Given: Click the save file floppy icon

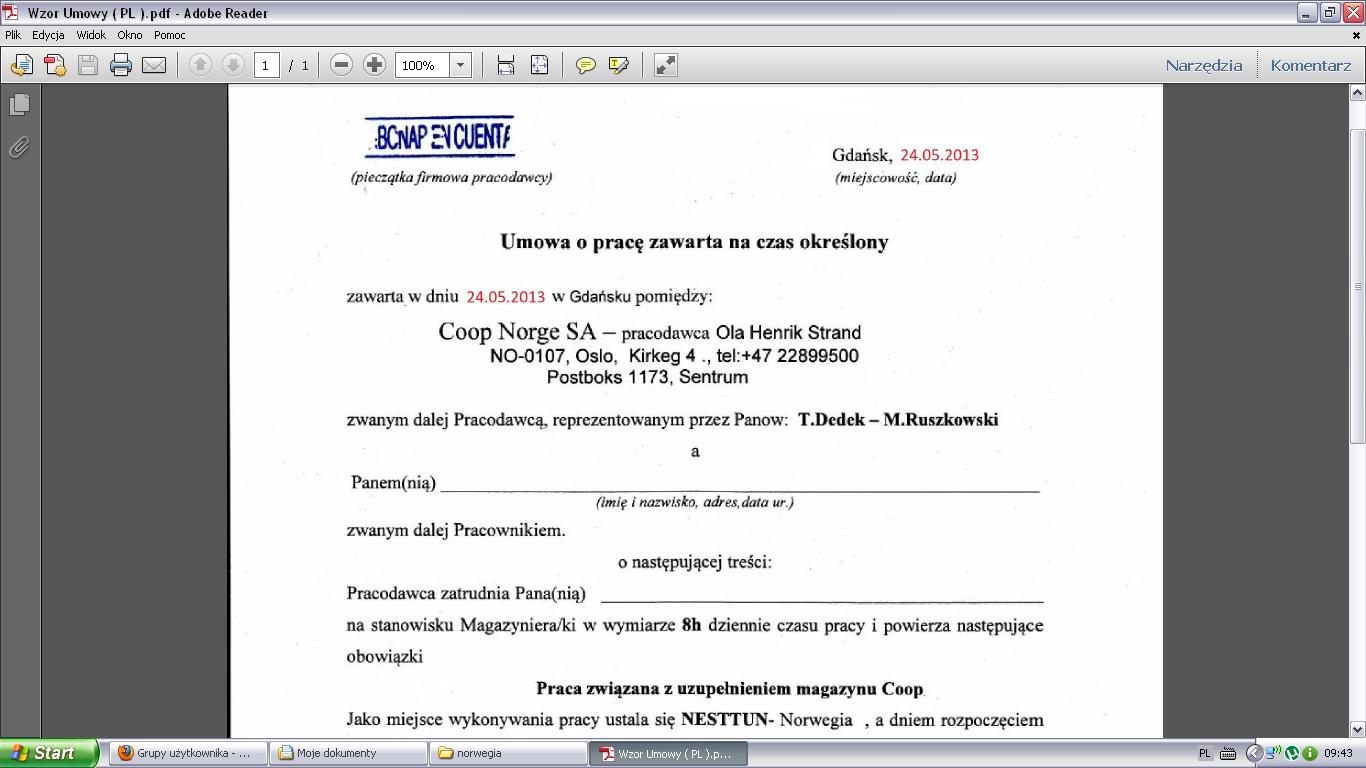Looking at the screenshot, I should [88, 65].
